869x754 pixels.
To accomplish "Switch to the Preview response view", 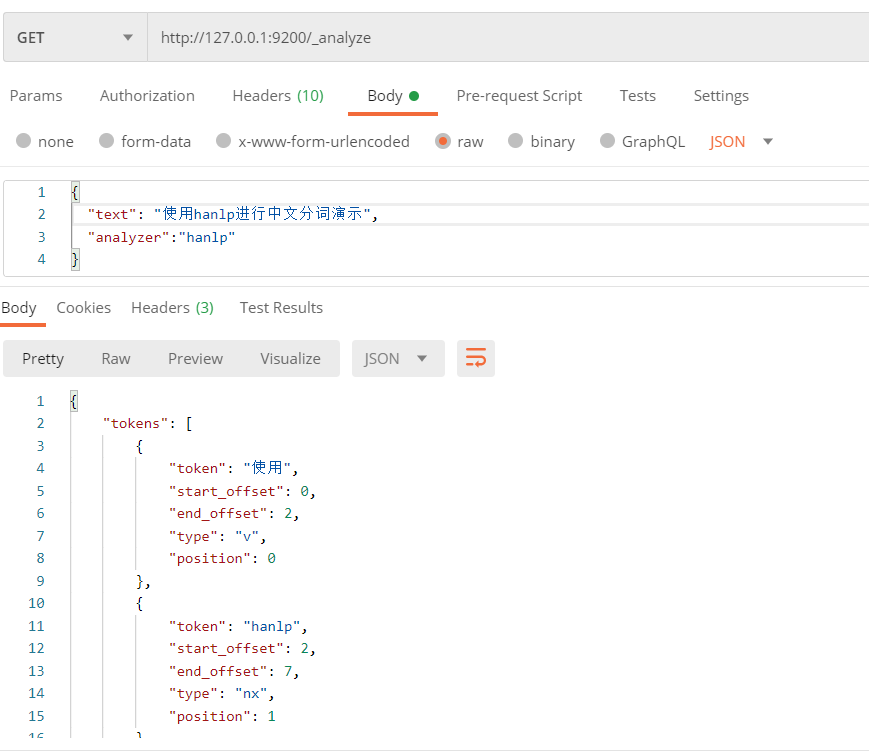I will point(195,358).
